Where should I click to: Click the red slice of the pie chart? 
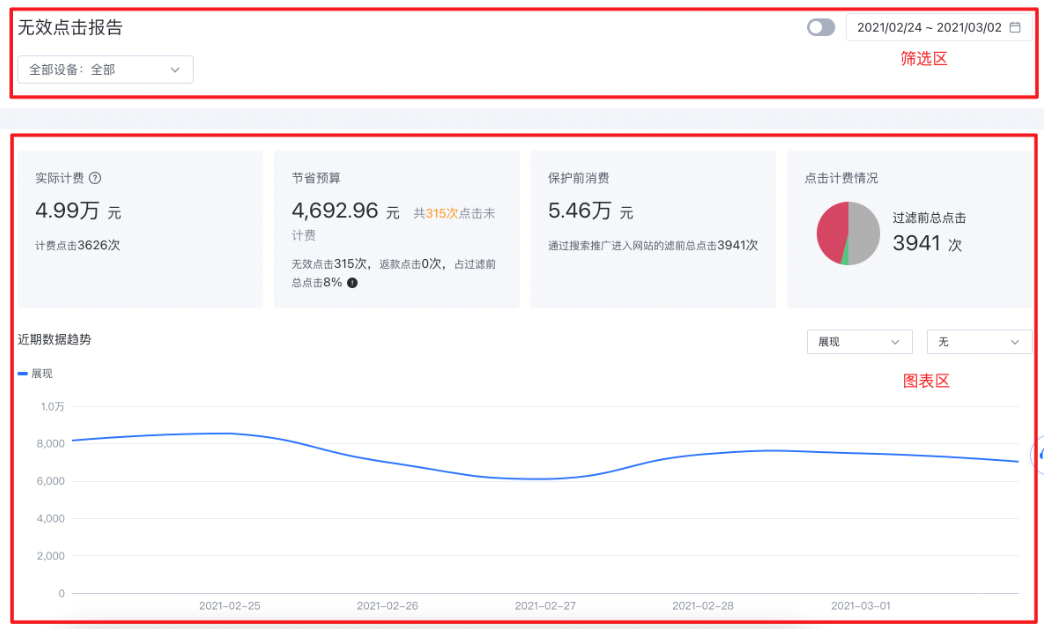831,228
